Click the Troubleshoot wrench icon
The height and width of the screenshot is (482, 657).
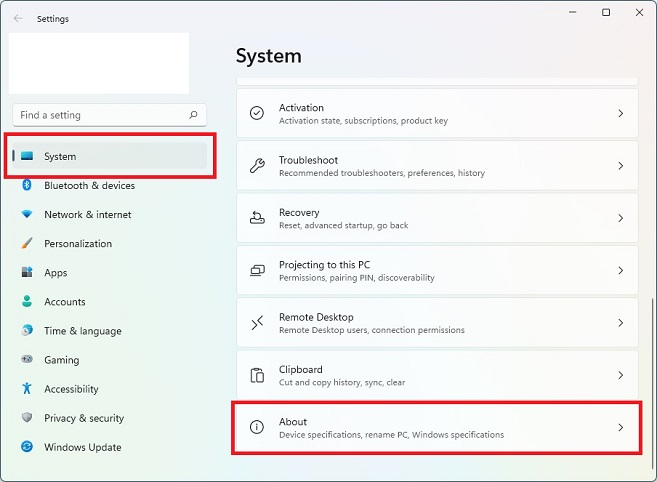coord(257,166)
